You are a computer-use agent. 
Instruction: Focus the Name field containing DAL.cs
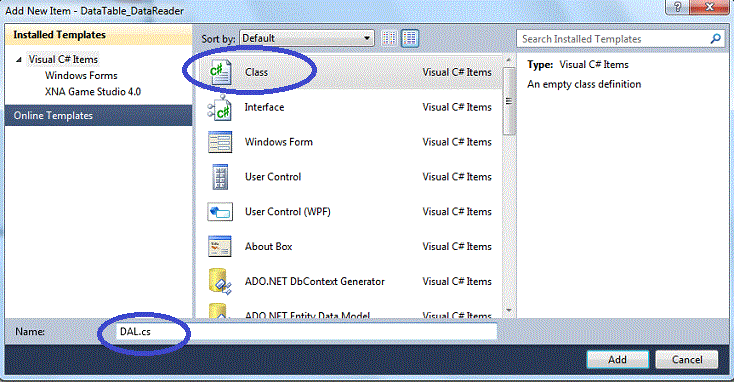click(306, 331)
